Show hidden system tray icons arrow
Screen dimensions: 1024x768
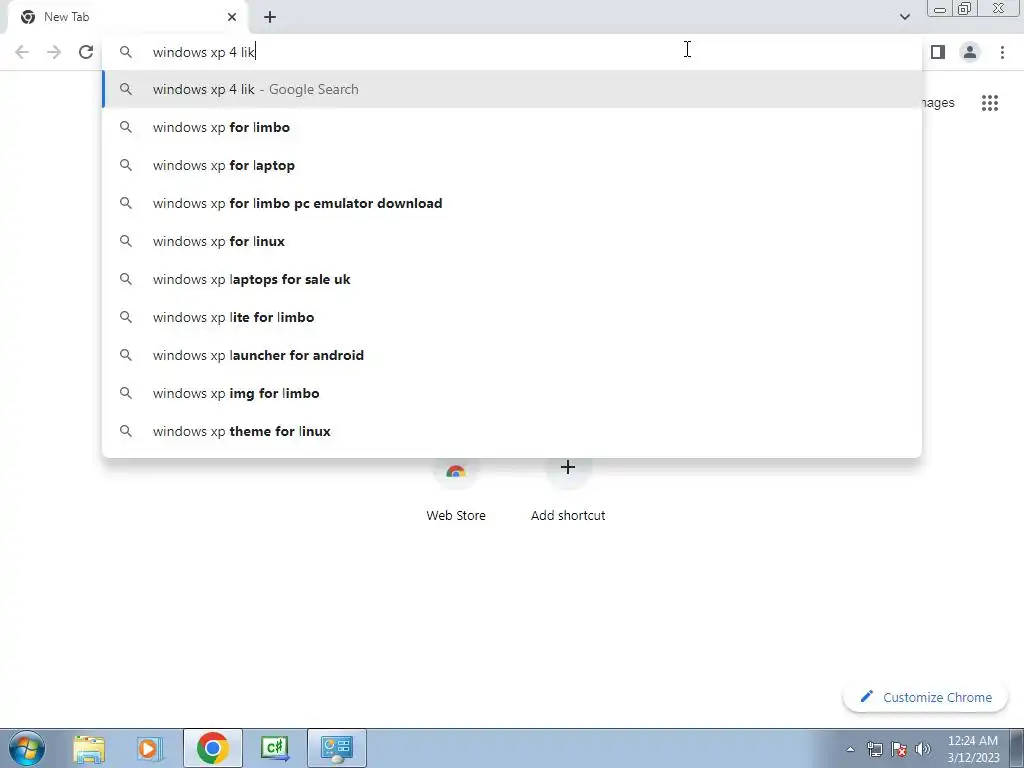coord(850,749)
